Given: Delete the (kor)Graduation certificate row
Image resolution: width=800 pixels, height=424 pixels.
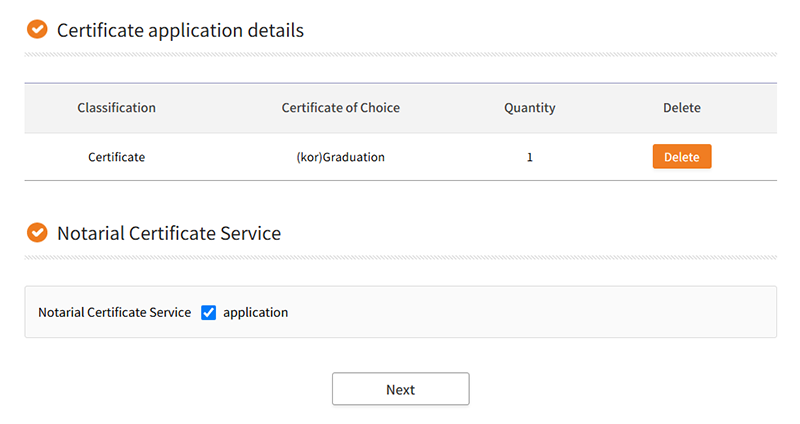Looking at the screenshot, I should pos(681,157).
